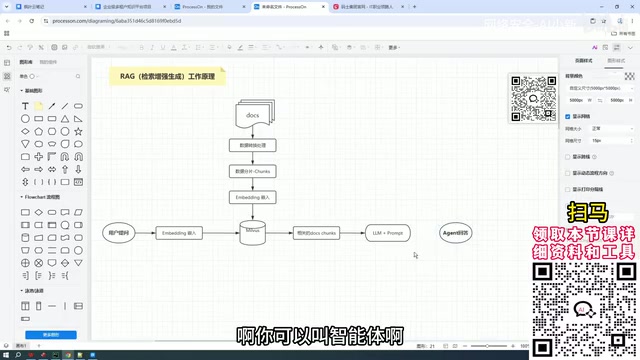Switch to the third browser tab ProcessOn

(x=208, y=7)
